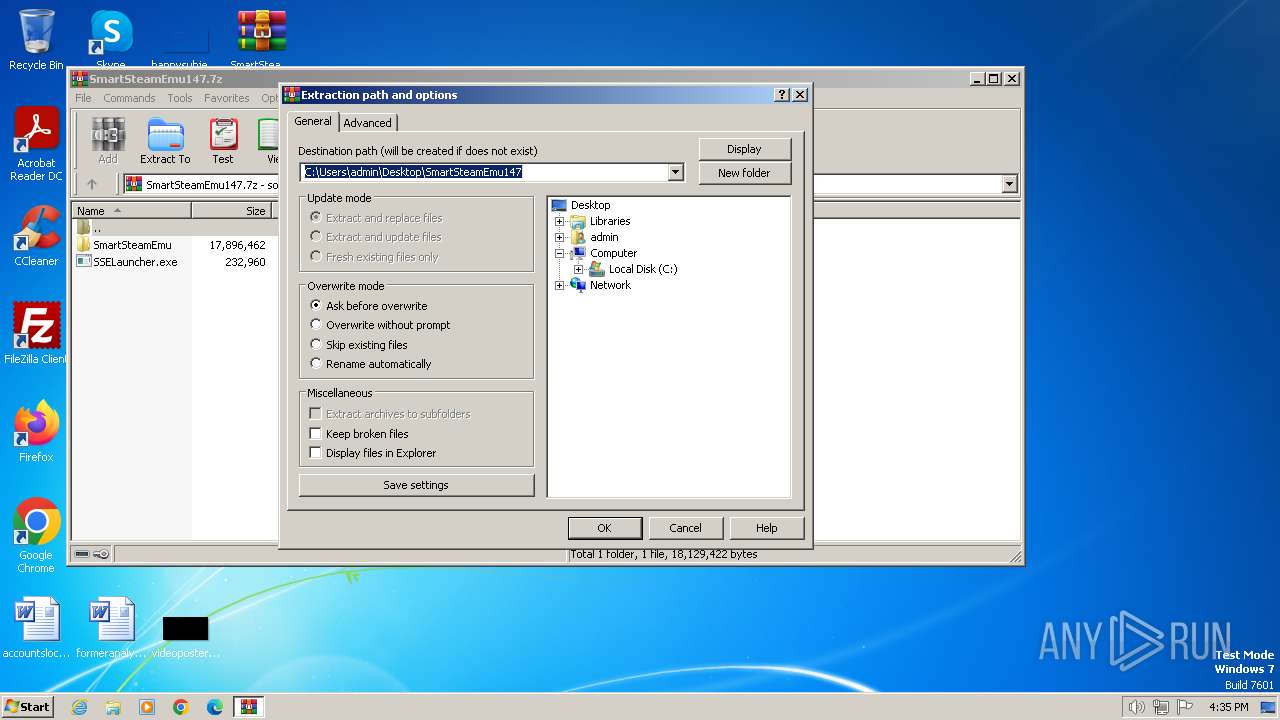This screenshot has width=1280, height=720.
Task: Open Recycle Bin on the desktop
Action: pyautogui.click(x=36, y=40)
